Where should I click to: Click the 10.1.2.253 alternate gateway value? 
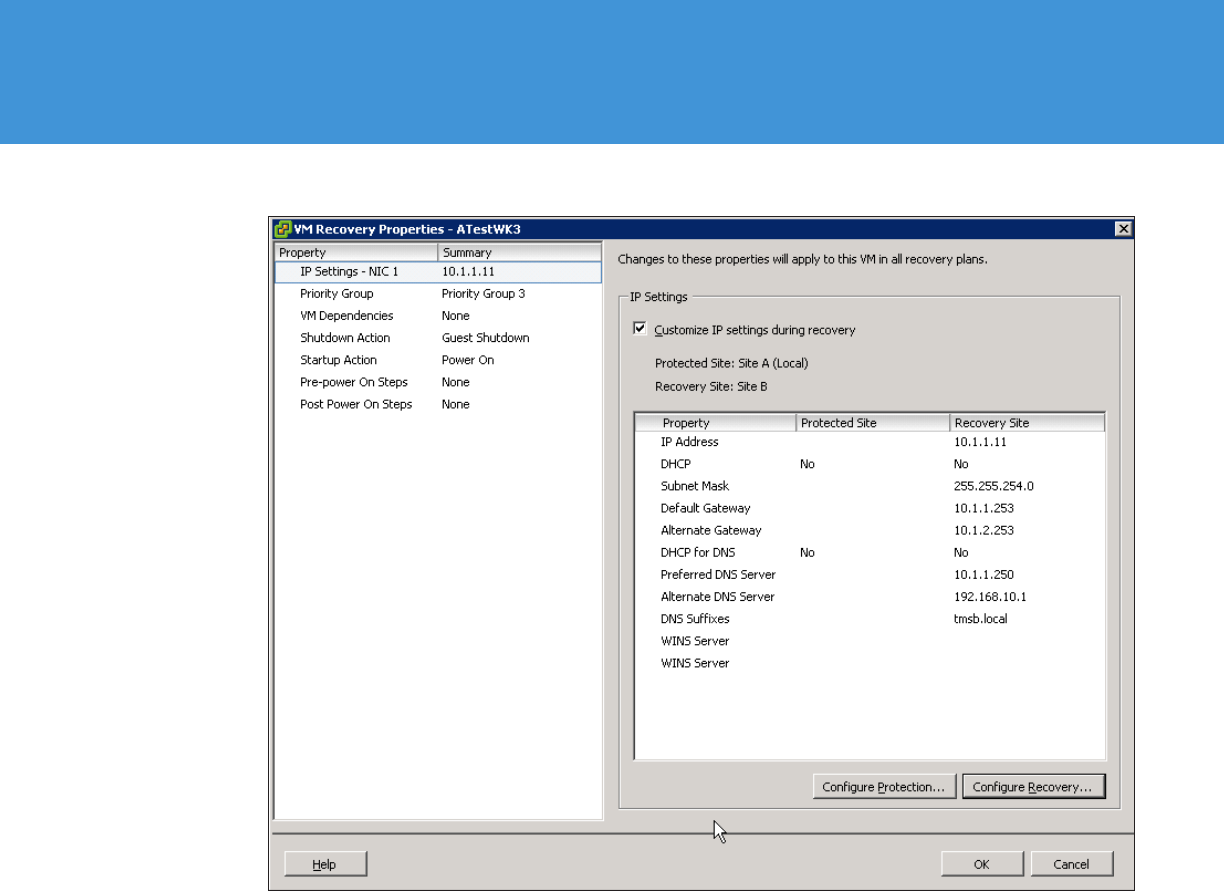coord(984,530)
